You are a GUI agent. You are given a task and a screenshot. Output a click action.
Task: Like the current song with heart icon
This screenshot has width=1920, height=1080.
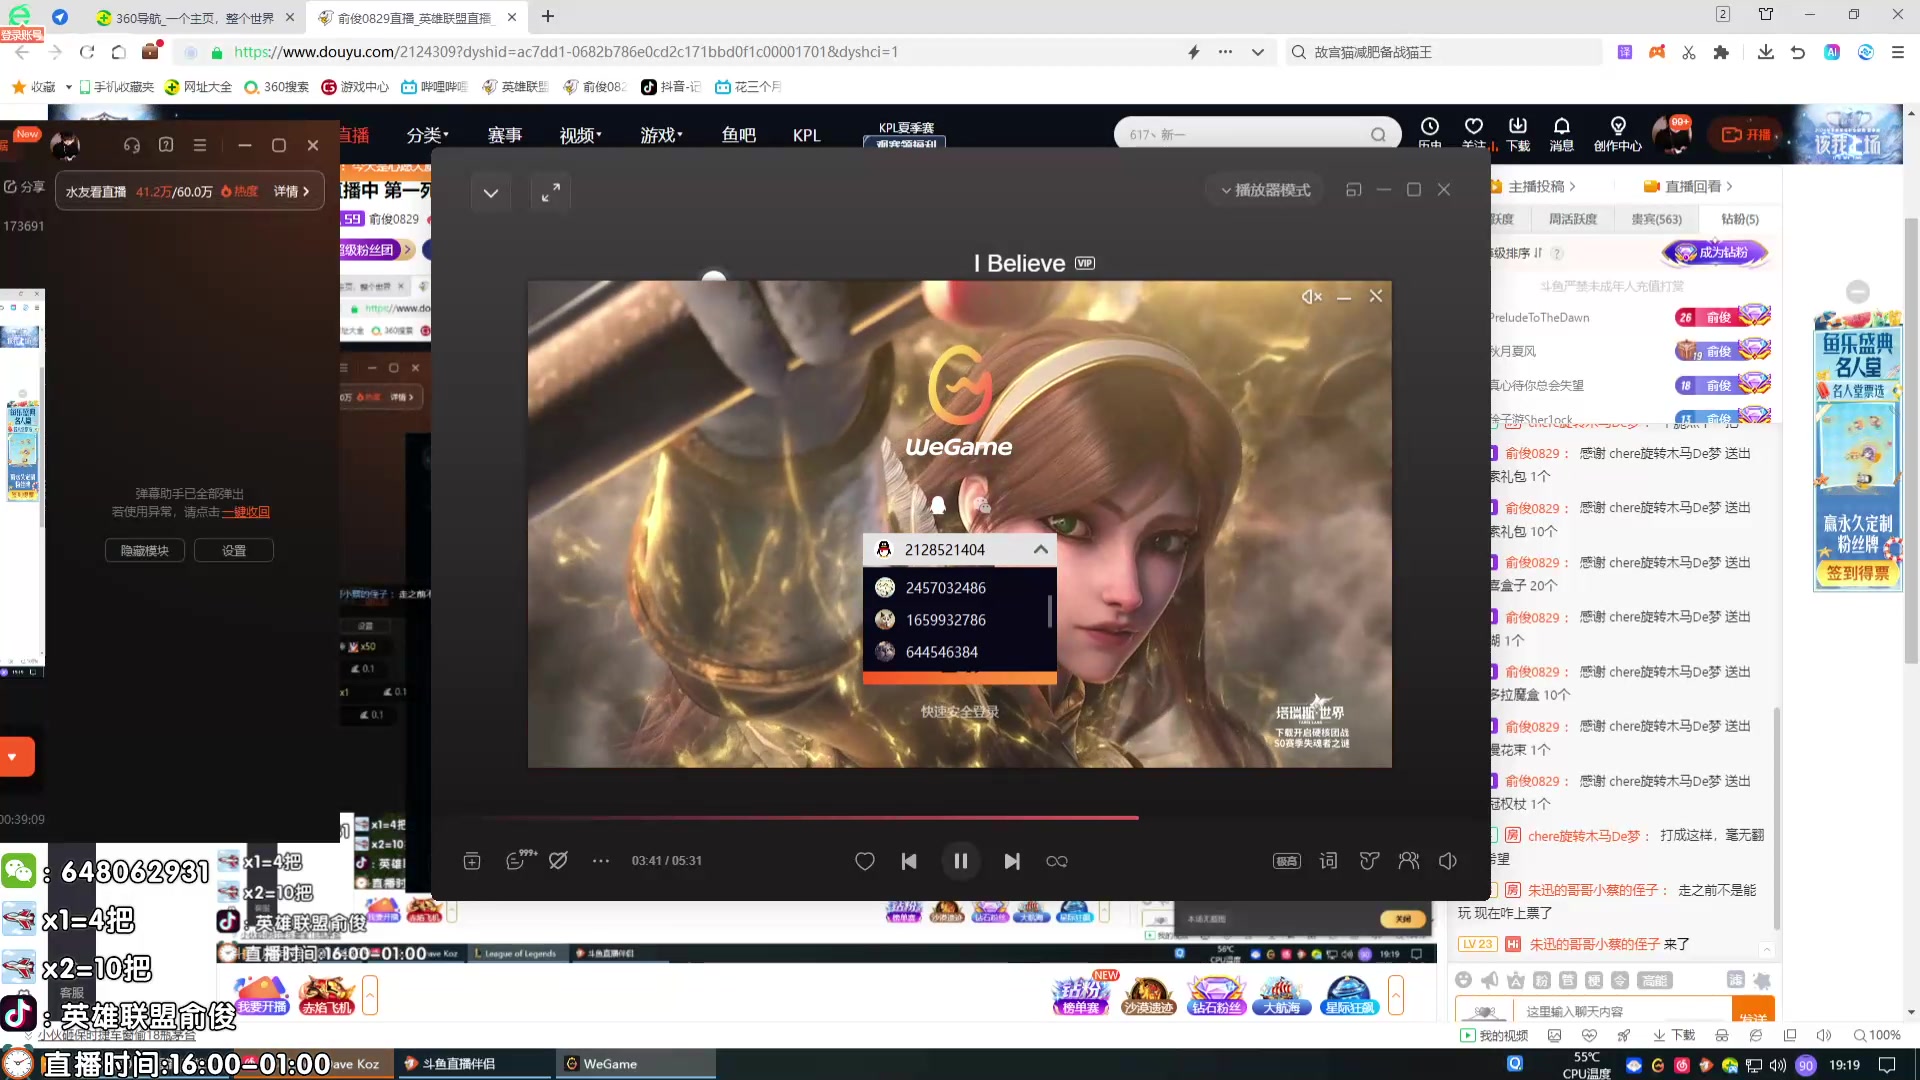pyautogui.click(x=865, y=861)
